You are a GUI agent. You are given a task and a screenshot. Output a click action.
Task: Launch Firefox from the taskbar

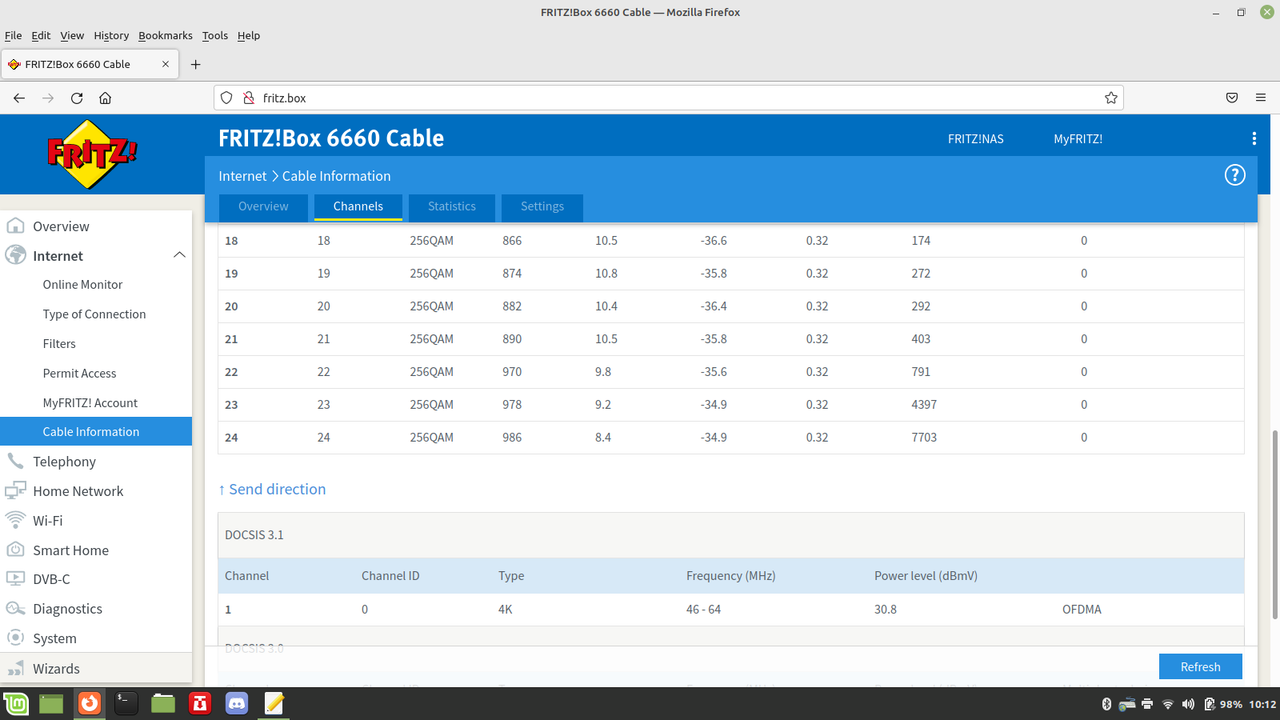(x=89, y=704)
